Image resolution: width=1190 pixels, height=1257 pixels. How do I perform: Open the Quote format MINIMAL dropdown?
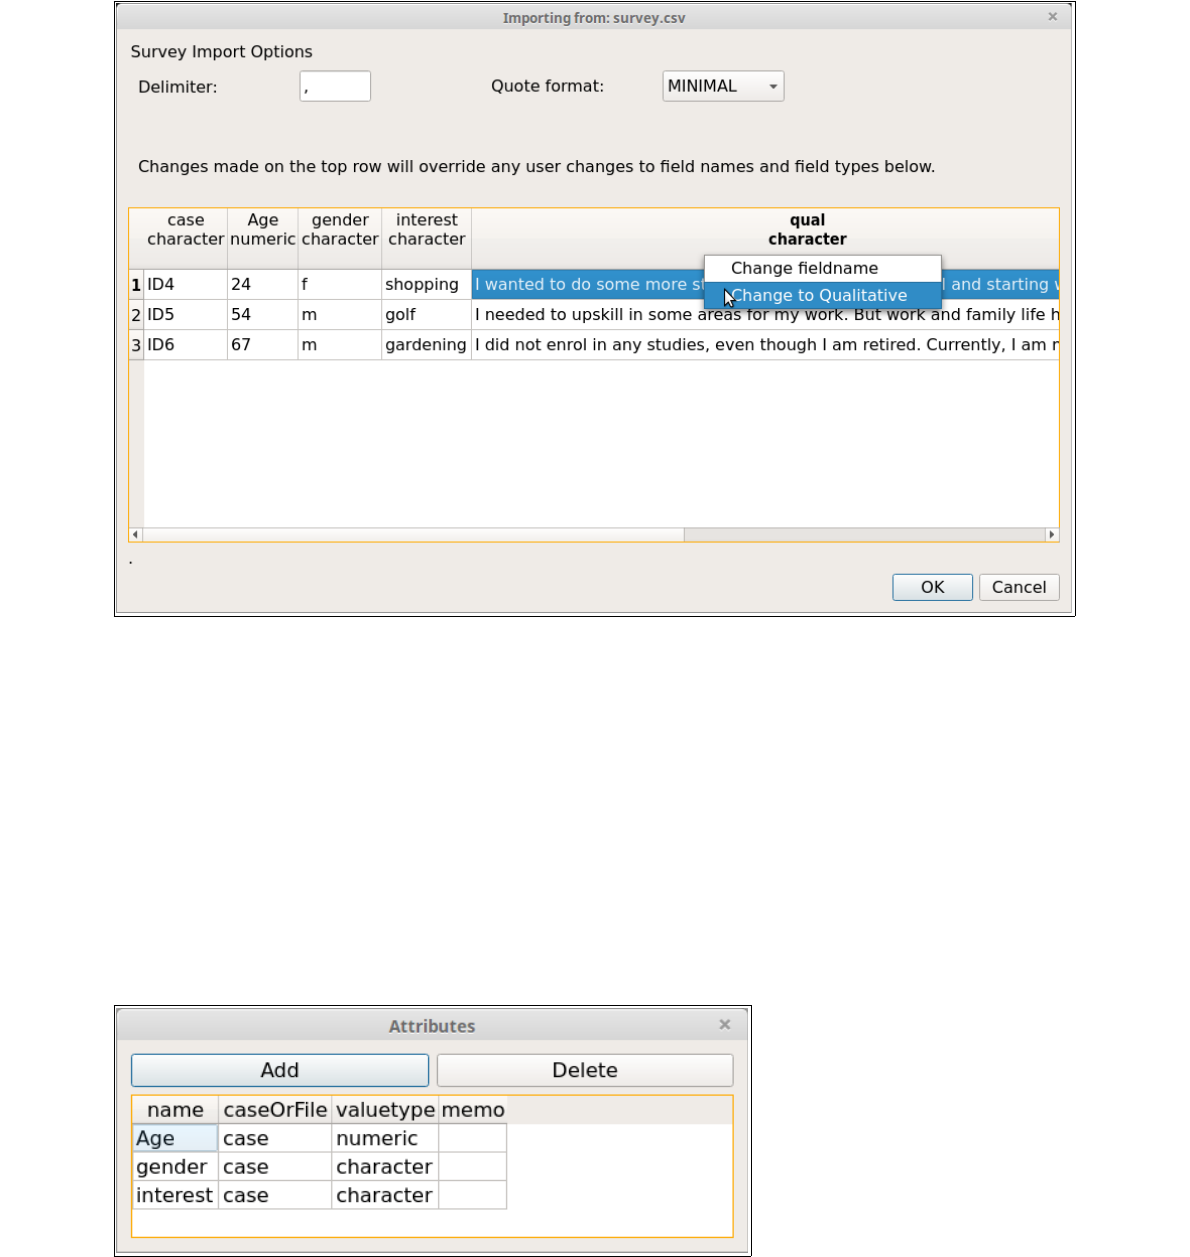point(723,86)
